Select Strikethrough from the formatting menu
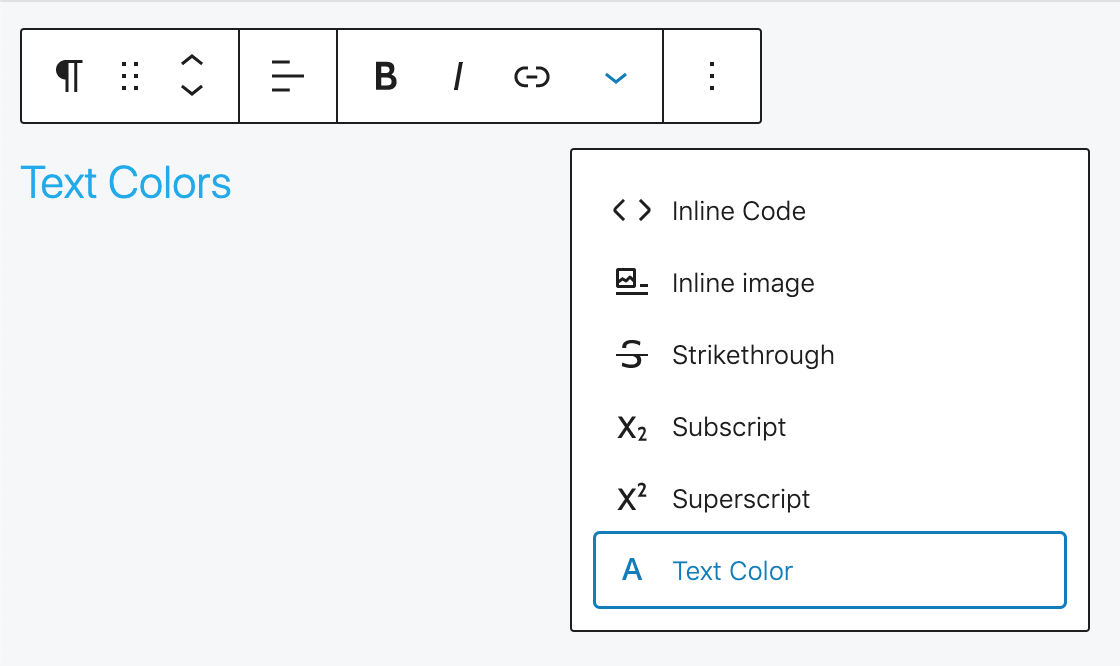The height and width of the screenshot is (666, 1120). 754,355
